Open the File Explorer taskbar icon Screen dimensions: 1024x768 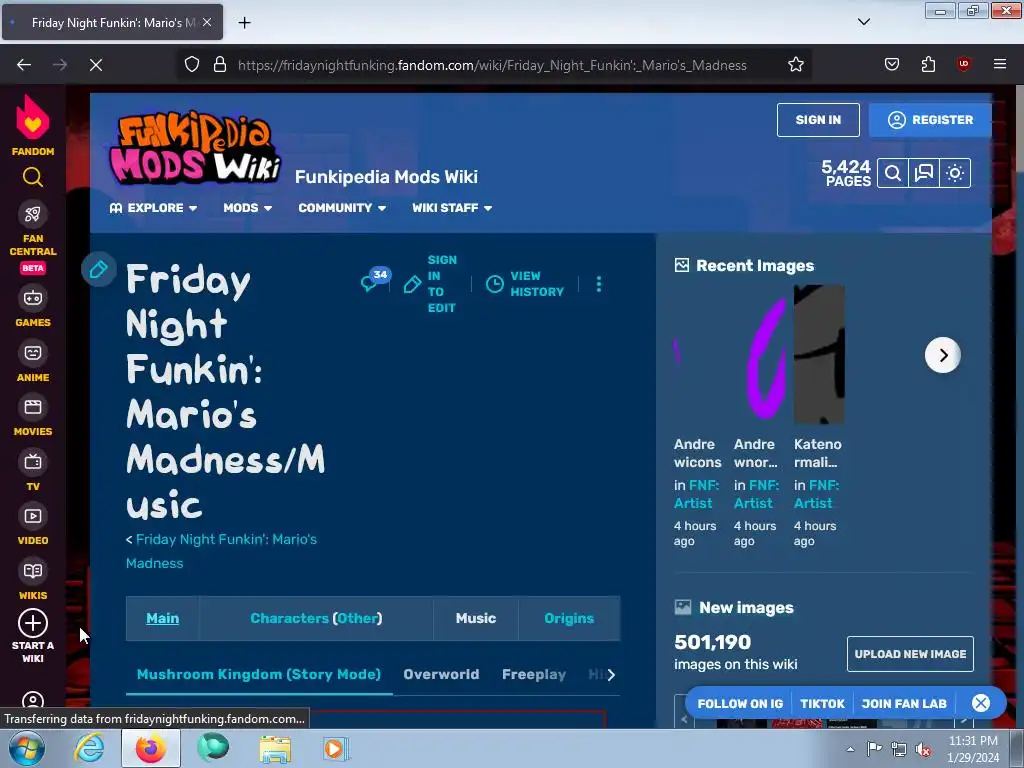(275, 748)
